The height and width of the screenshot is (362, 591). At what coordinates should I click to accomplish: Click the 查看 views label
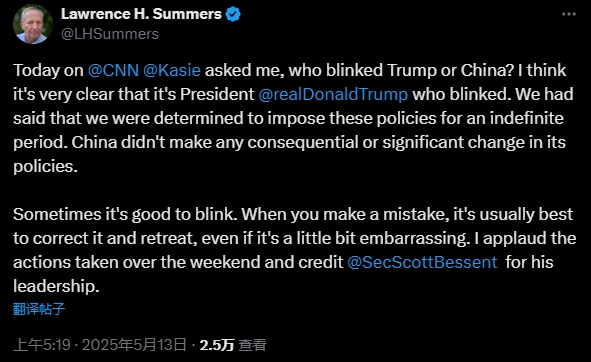tap(253, 345)
